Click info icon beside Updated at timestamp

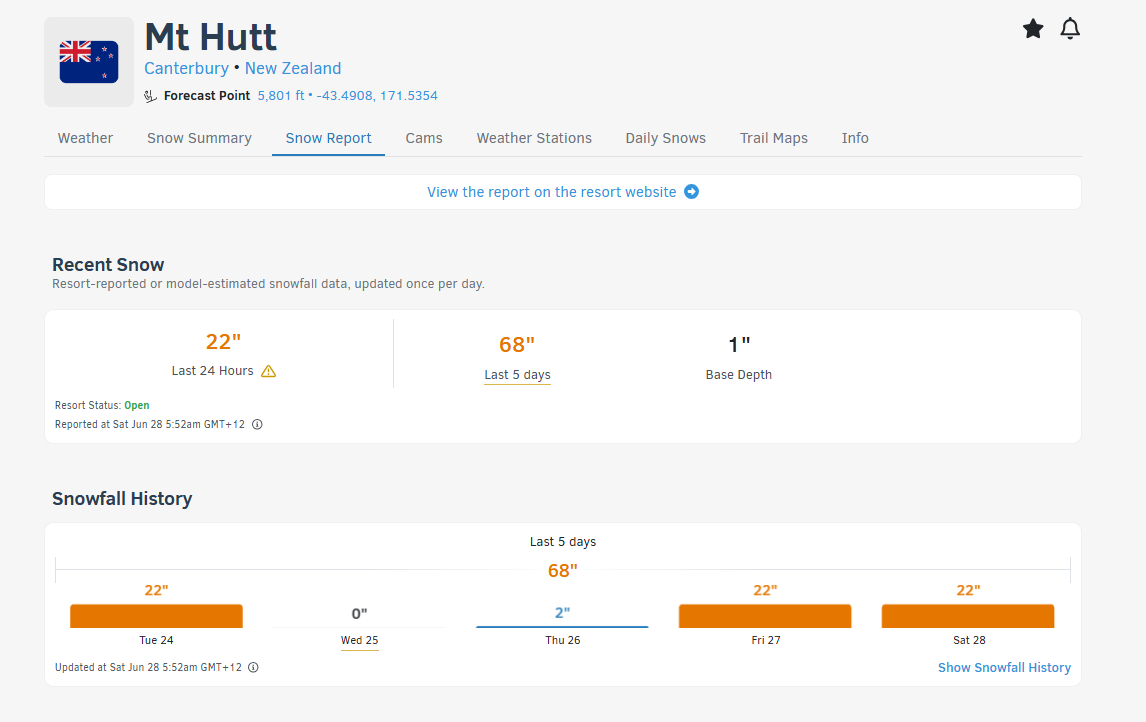[254, 667]
